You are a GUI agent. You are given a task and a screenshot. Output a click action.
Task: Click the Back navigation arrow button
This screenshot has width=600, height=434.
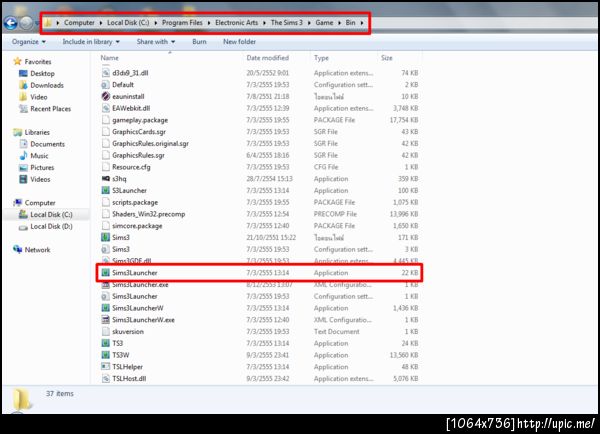pos(10,23)
